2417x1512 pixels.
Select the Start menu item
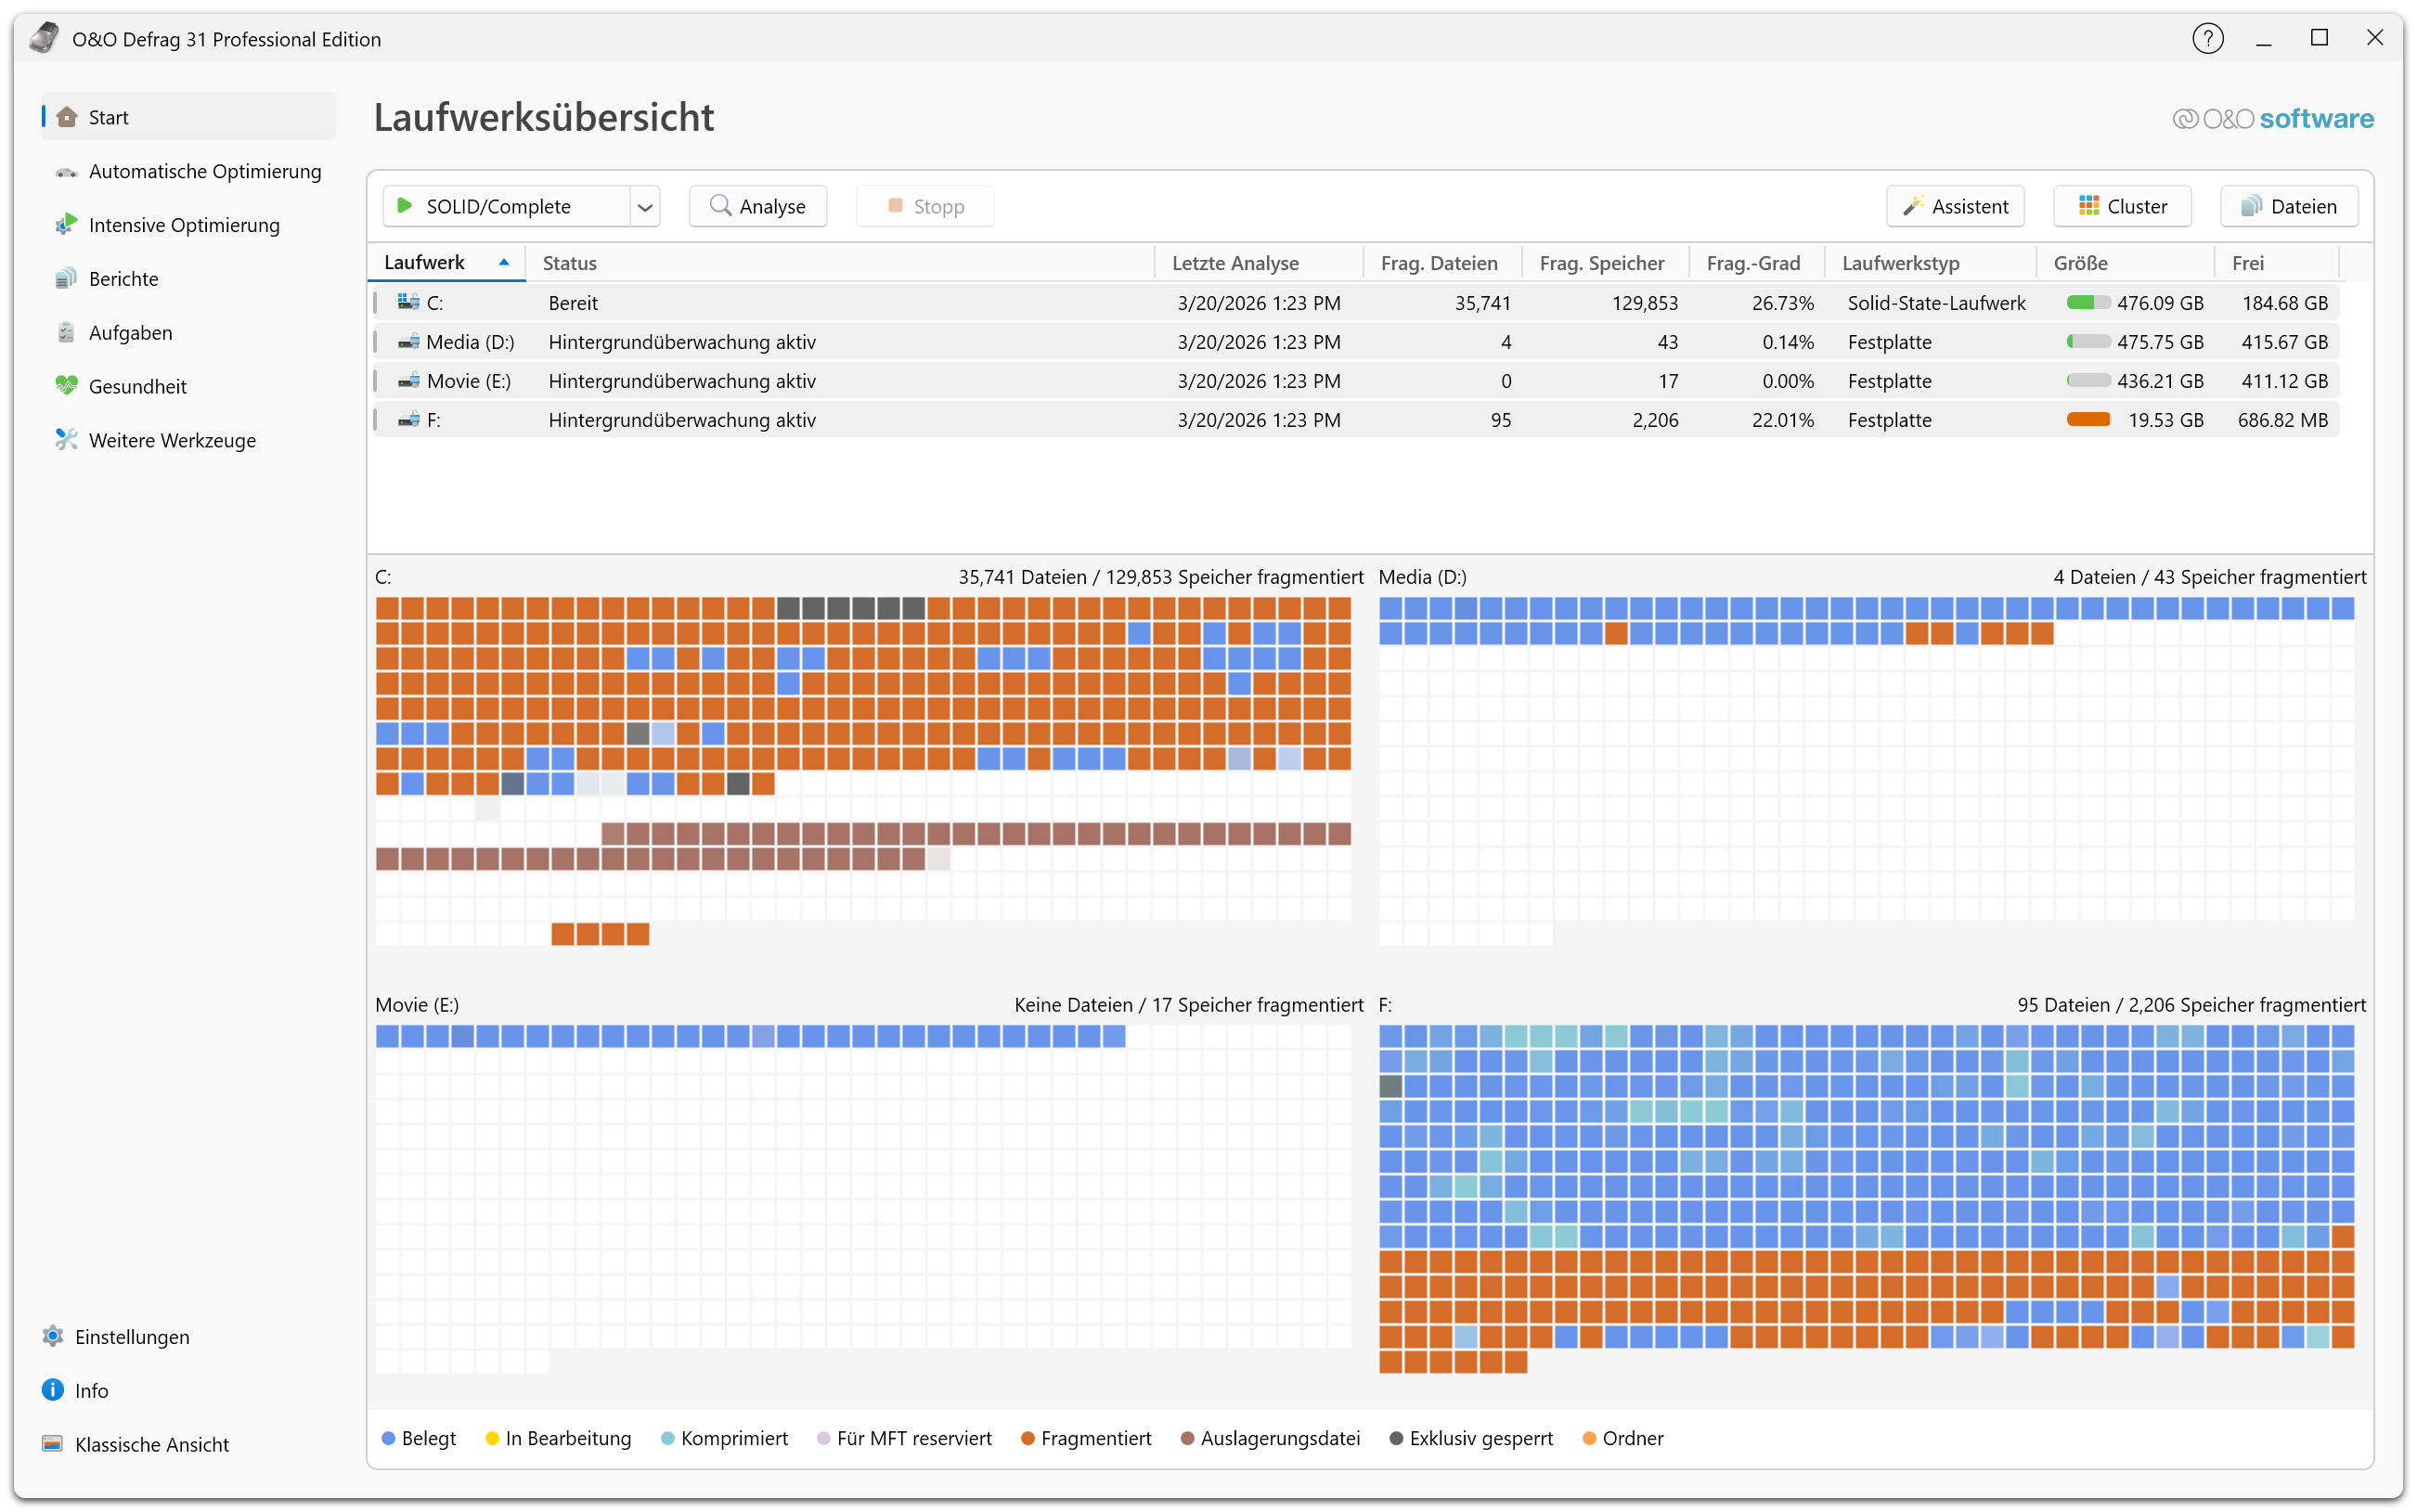pos(108,117)
